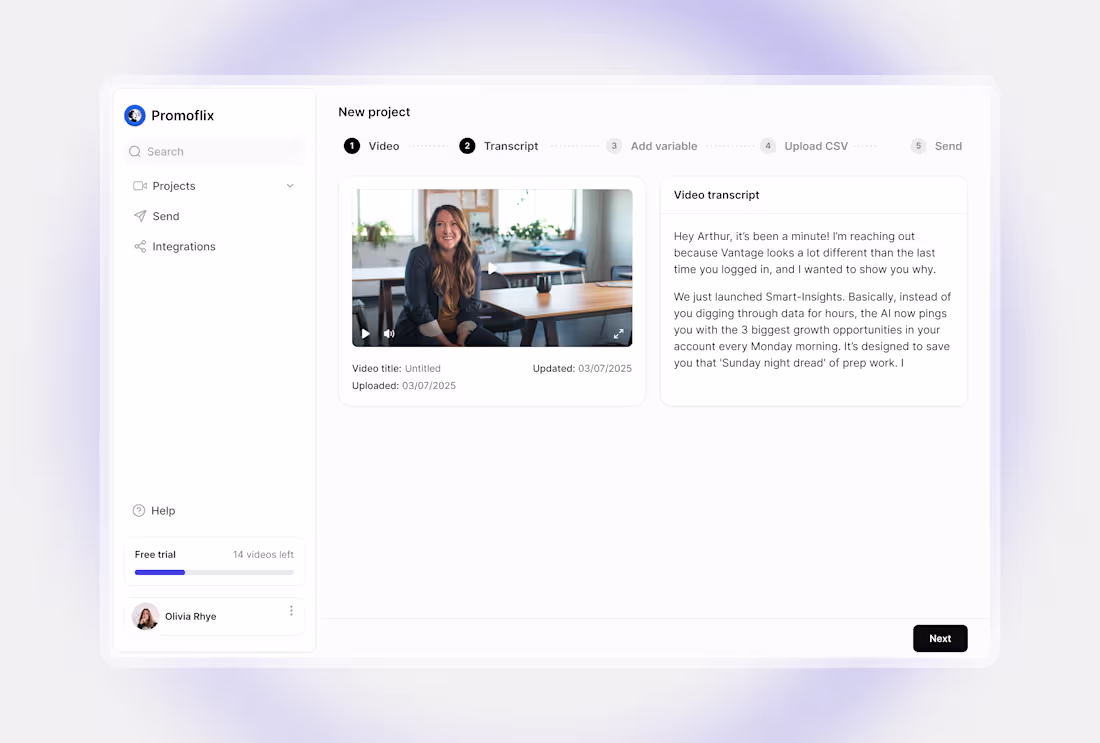This screenshot has height=743, width=1100.
Task: Click the search magnifier icon
Action: point(134,151)
